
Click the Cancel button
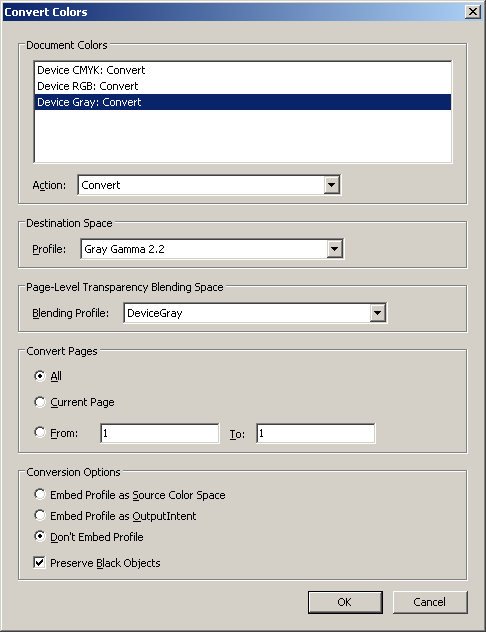pos(430,602)
